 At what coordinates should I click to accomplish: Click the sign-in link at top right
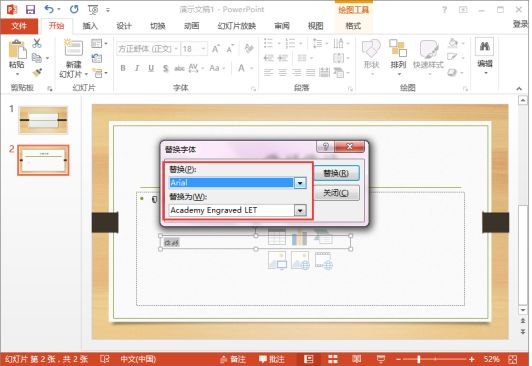[520, 24]
